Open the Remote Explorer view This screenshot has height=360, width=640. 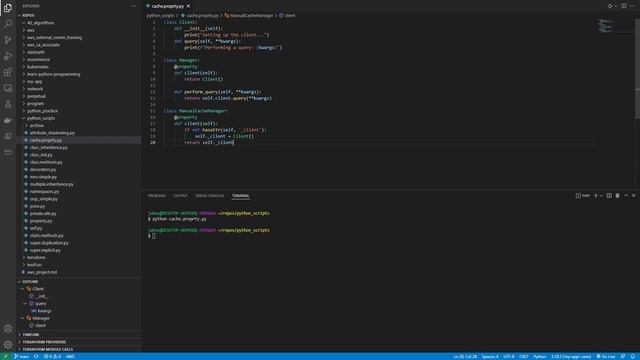pos(8,88)
